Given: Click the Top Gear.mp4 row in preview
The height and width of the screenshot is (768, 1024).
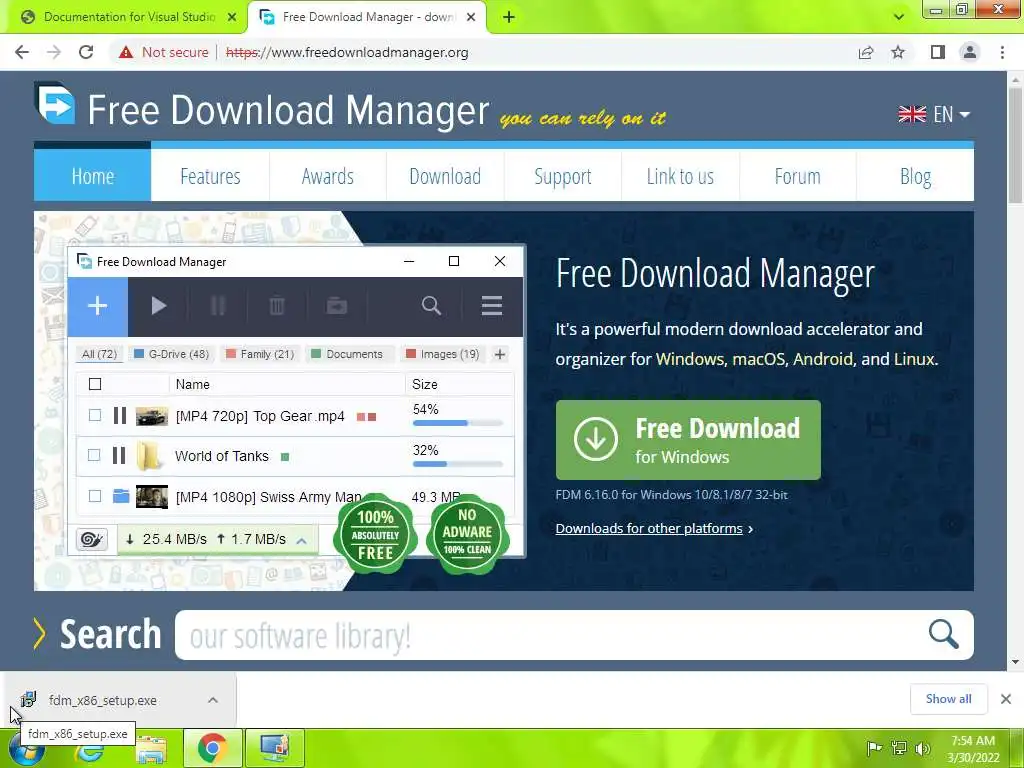Looking at the screenshot, I should tap(295, 416).
